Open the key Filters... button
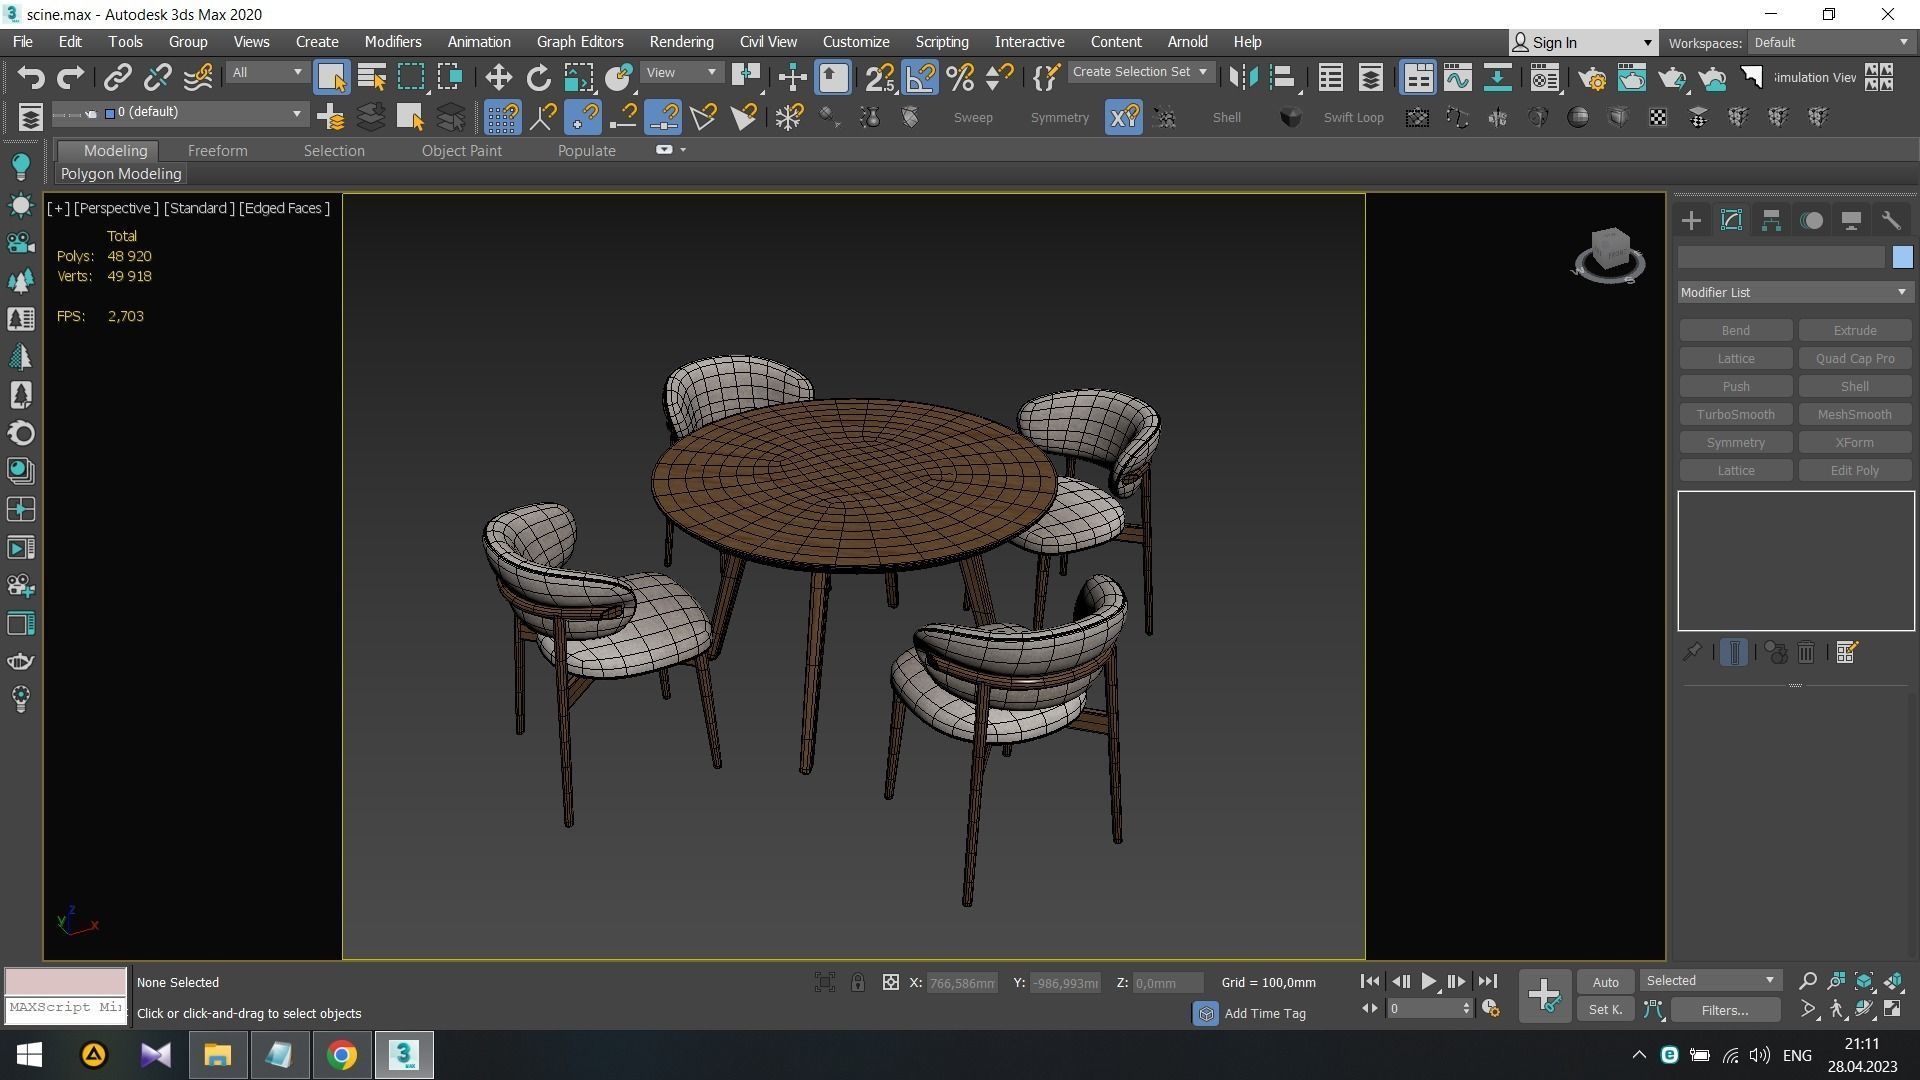 point(1725,1010)
